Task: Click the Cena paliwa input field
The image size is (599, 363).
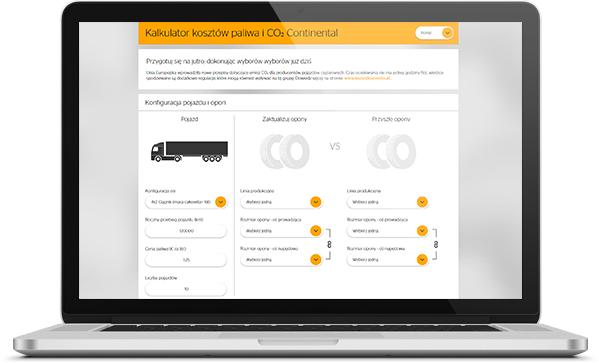Action: click(x=186, y=260)
